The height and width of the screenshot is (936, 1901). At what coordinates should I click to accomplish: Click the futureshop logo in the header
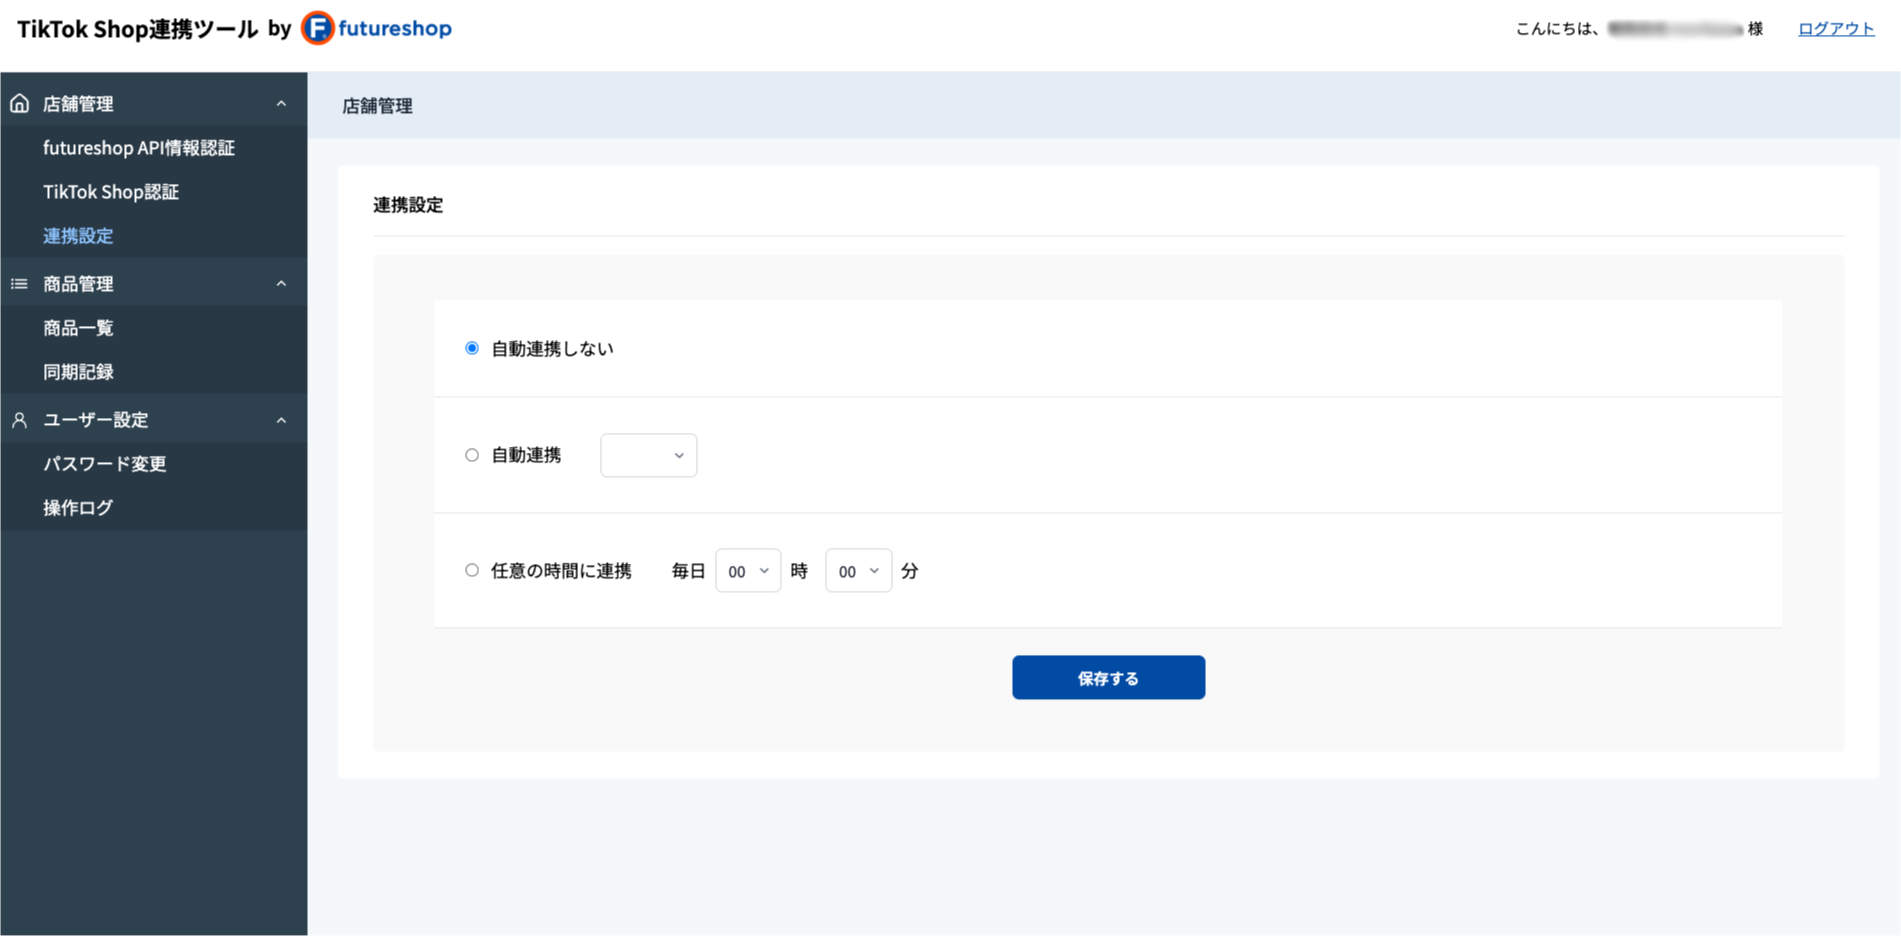[x=375, y=29]
